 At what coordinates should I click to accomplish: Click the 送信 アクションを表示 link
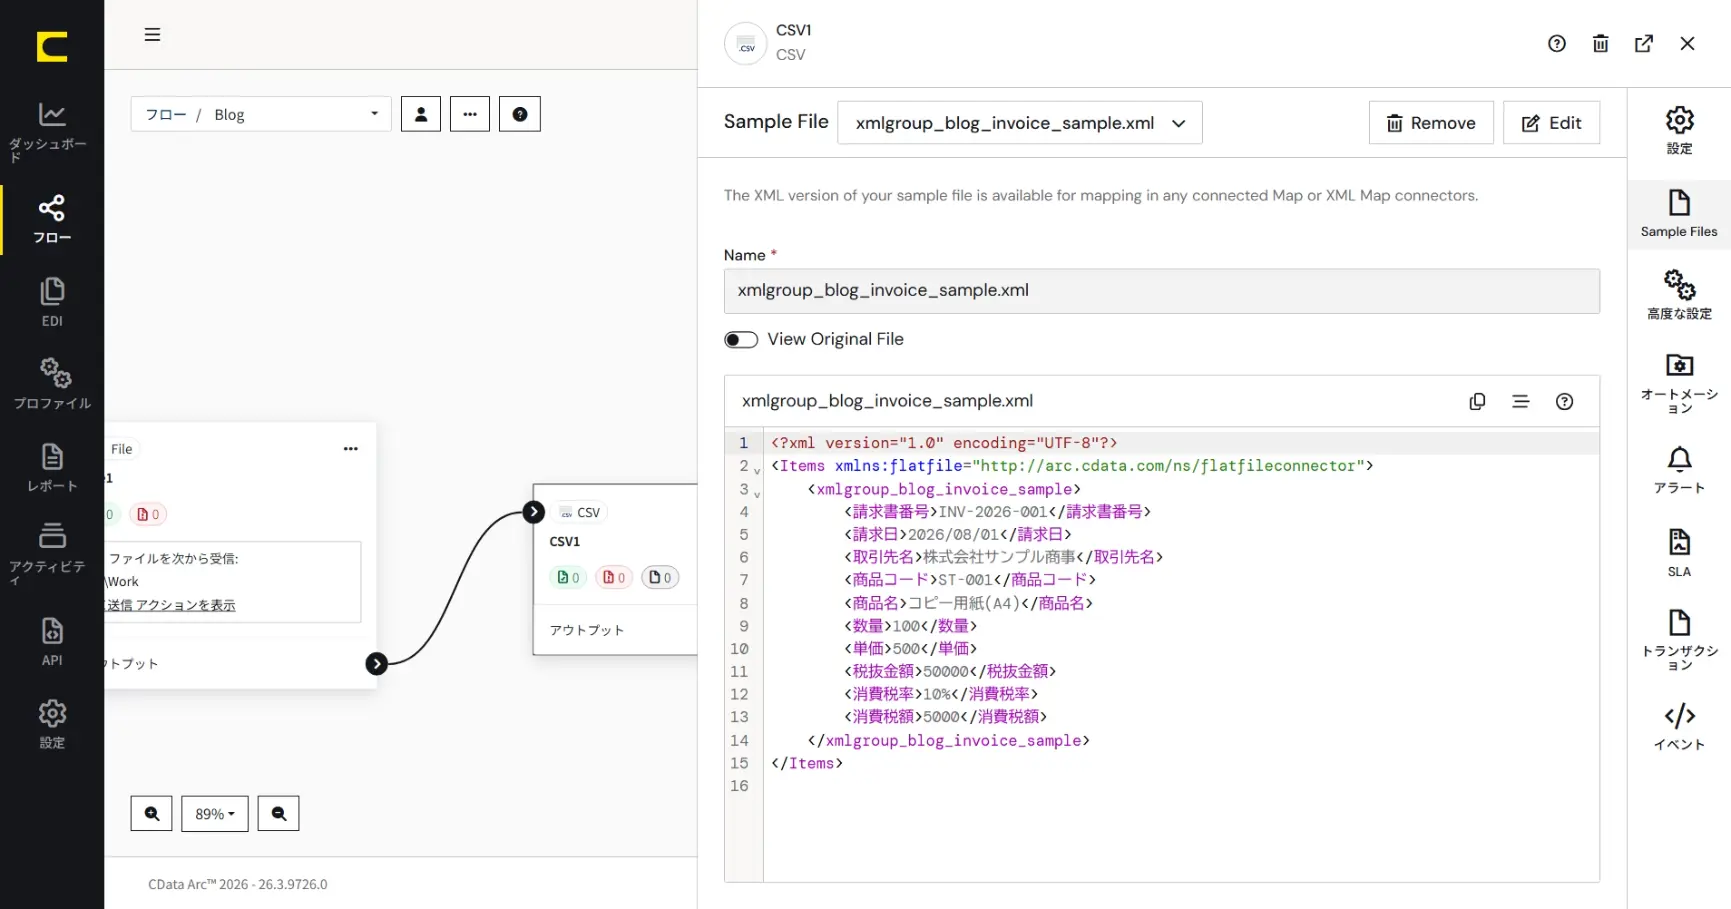click(171, 605)
